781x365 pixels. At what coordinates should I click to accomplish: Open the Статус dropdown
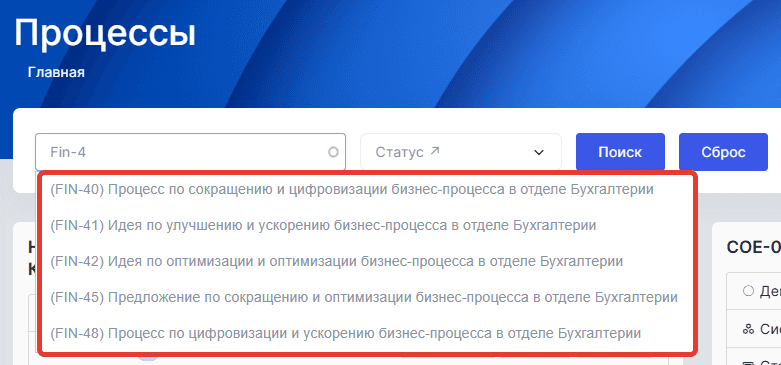(461, 152)
